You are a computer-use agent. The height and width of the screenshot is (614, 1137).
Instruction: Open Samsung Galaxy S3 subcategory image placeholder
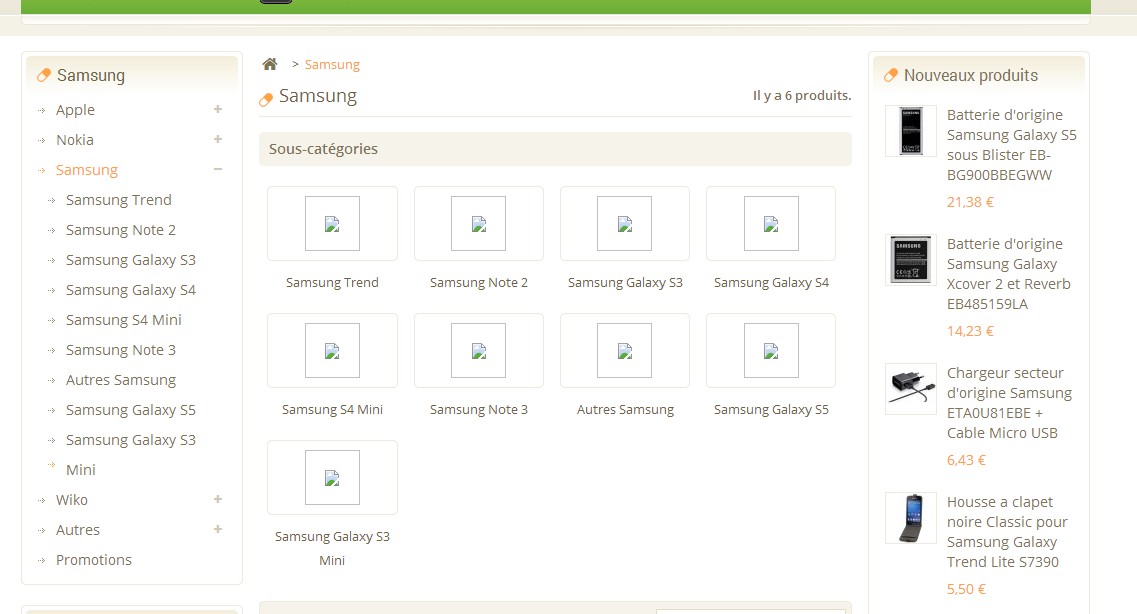click(624, 223)
